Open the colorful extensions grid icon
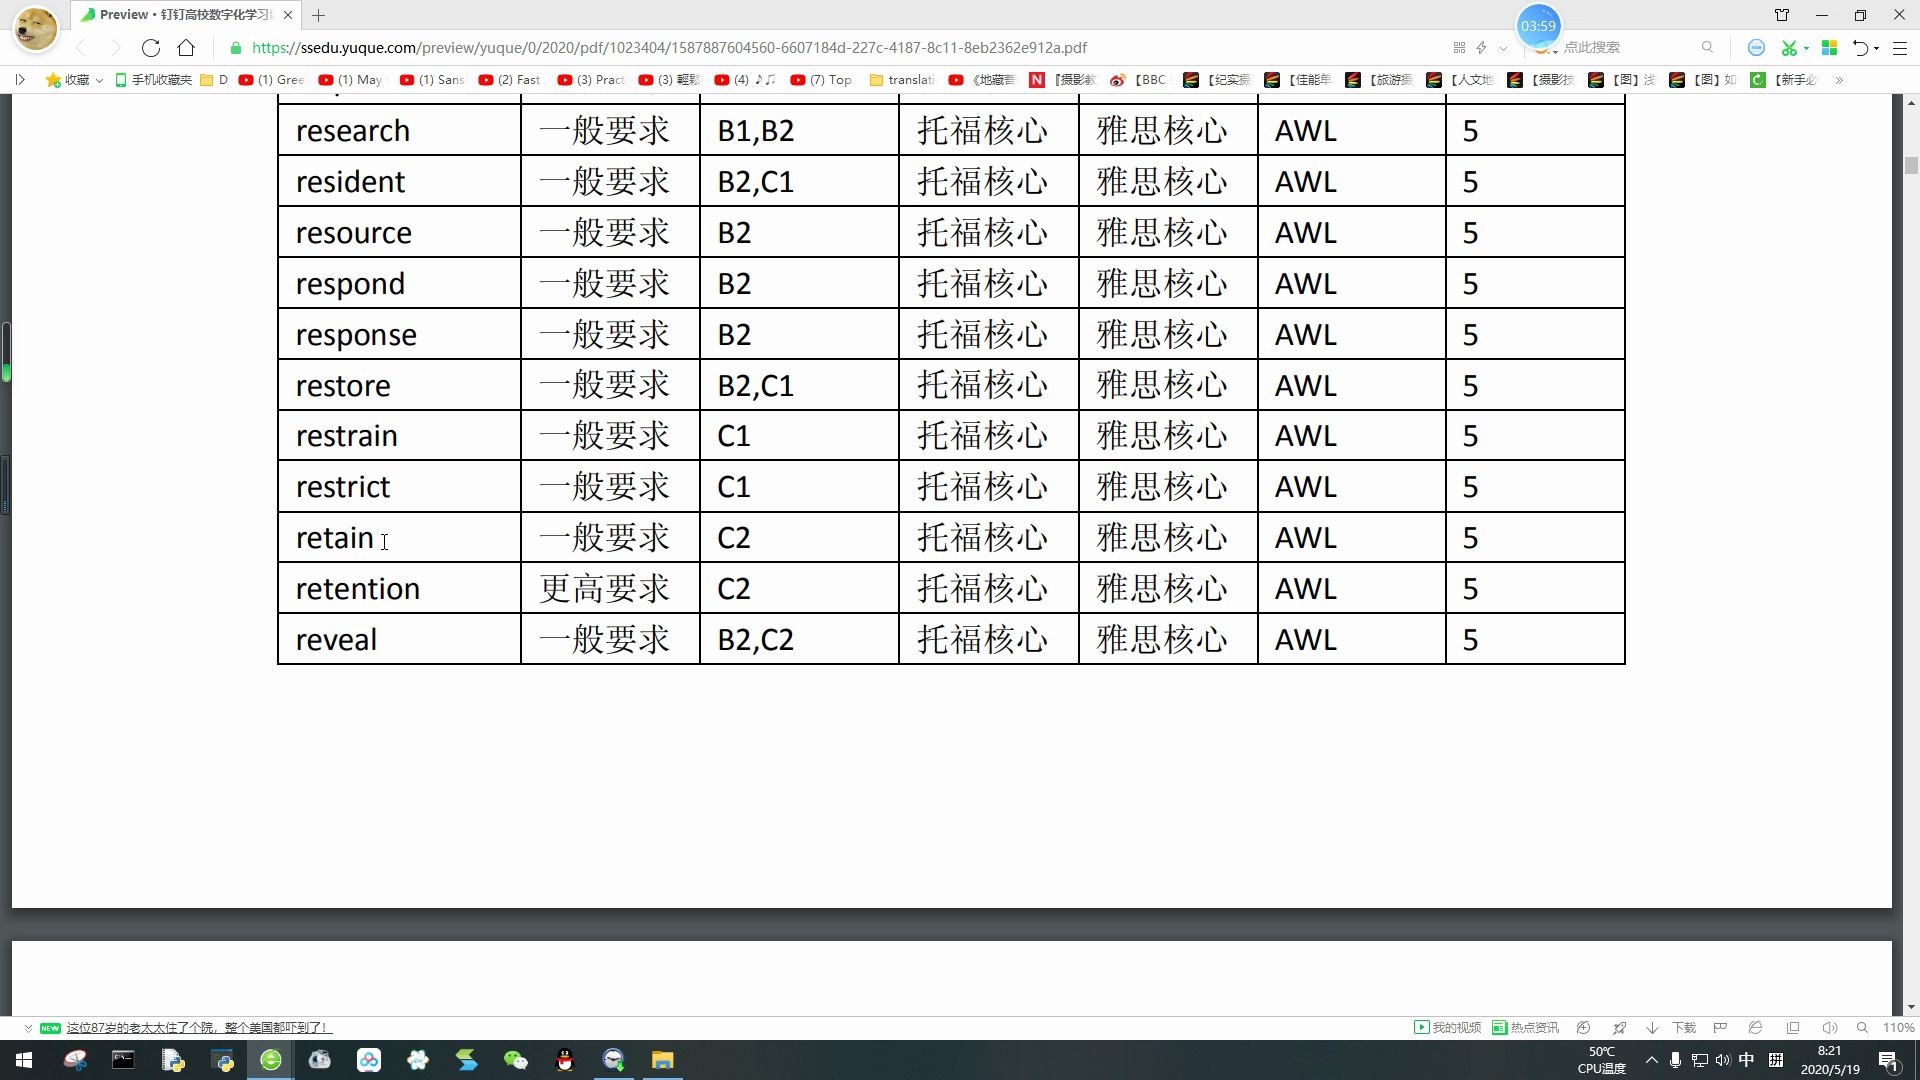1920x1080 pixels. pyautogui.click(x=1829, y=47)
